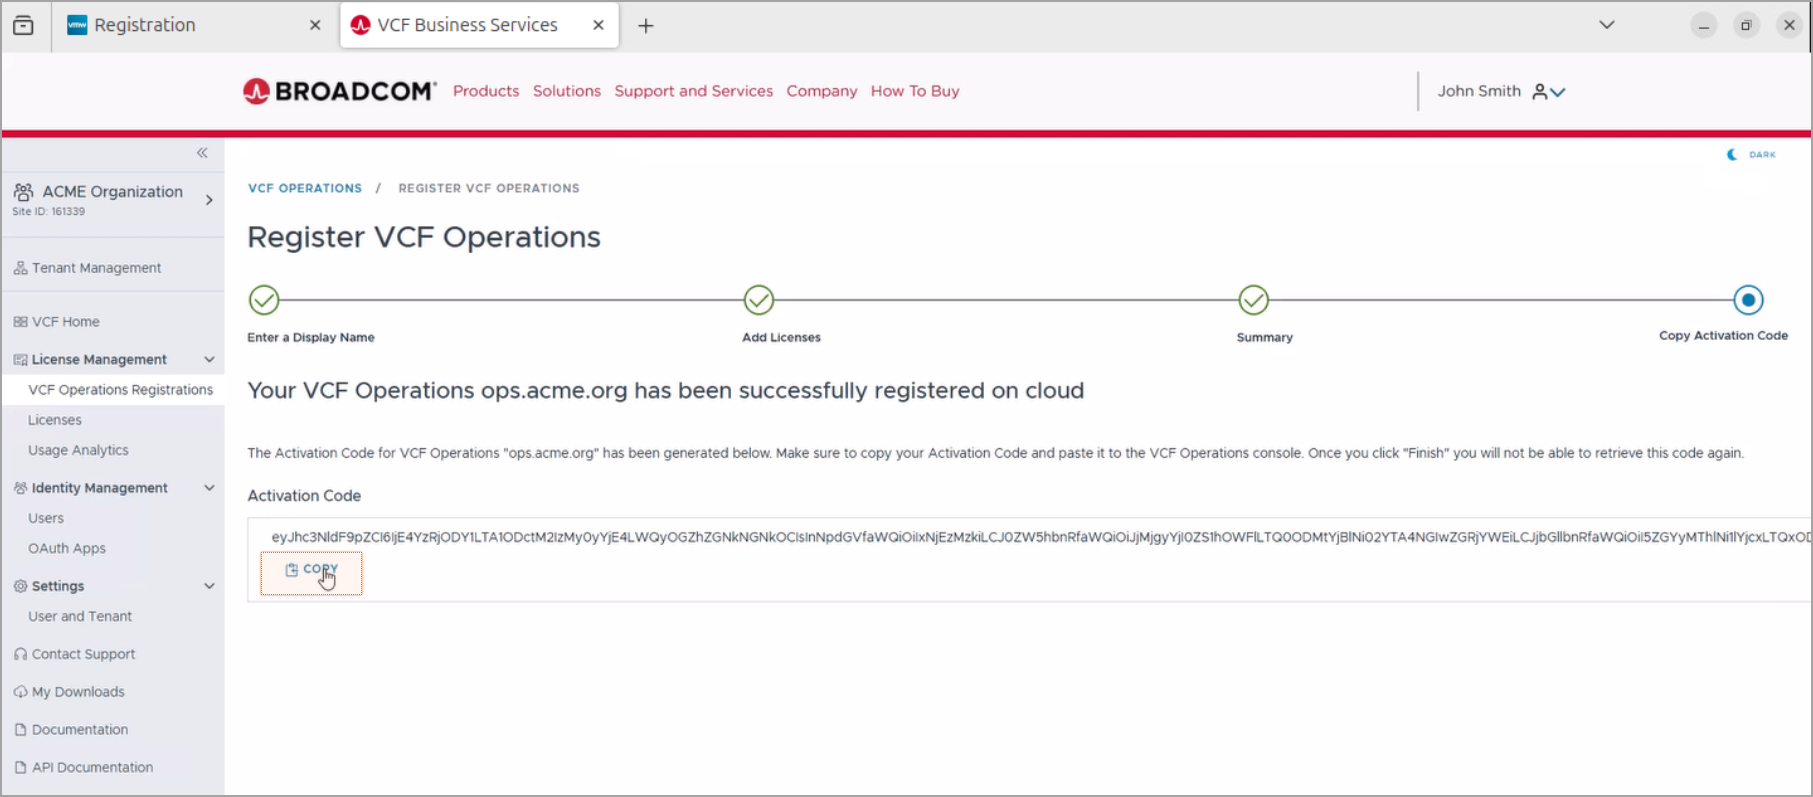Screen dimensions: 1813x797
Task: Go to the Enter a Display Name step
Action: pos(264,300)
